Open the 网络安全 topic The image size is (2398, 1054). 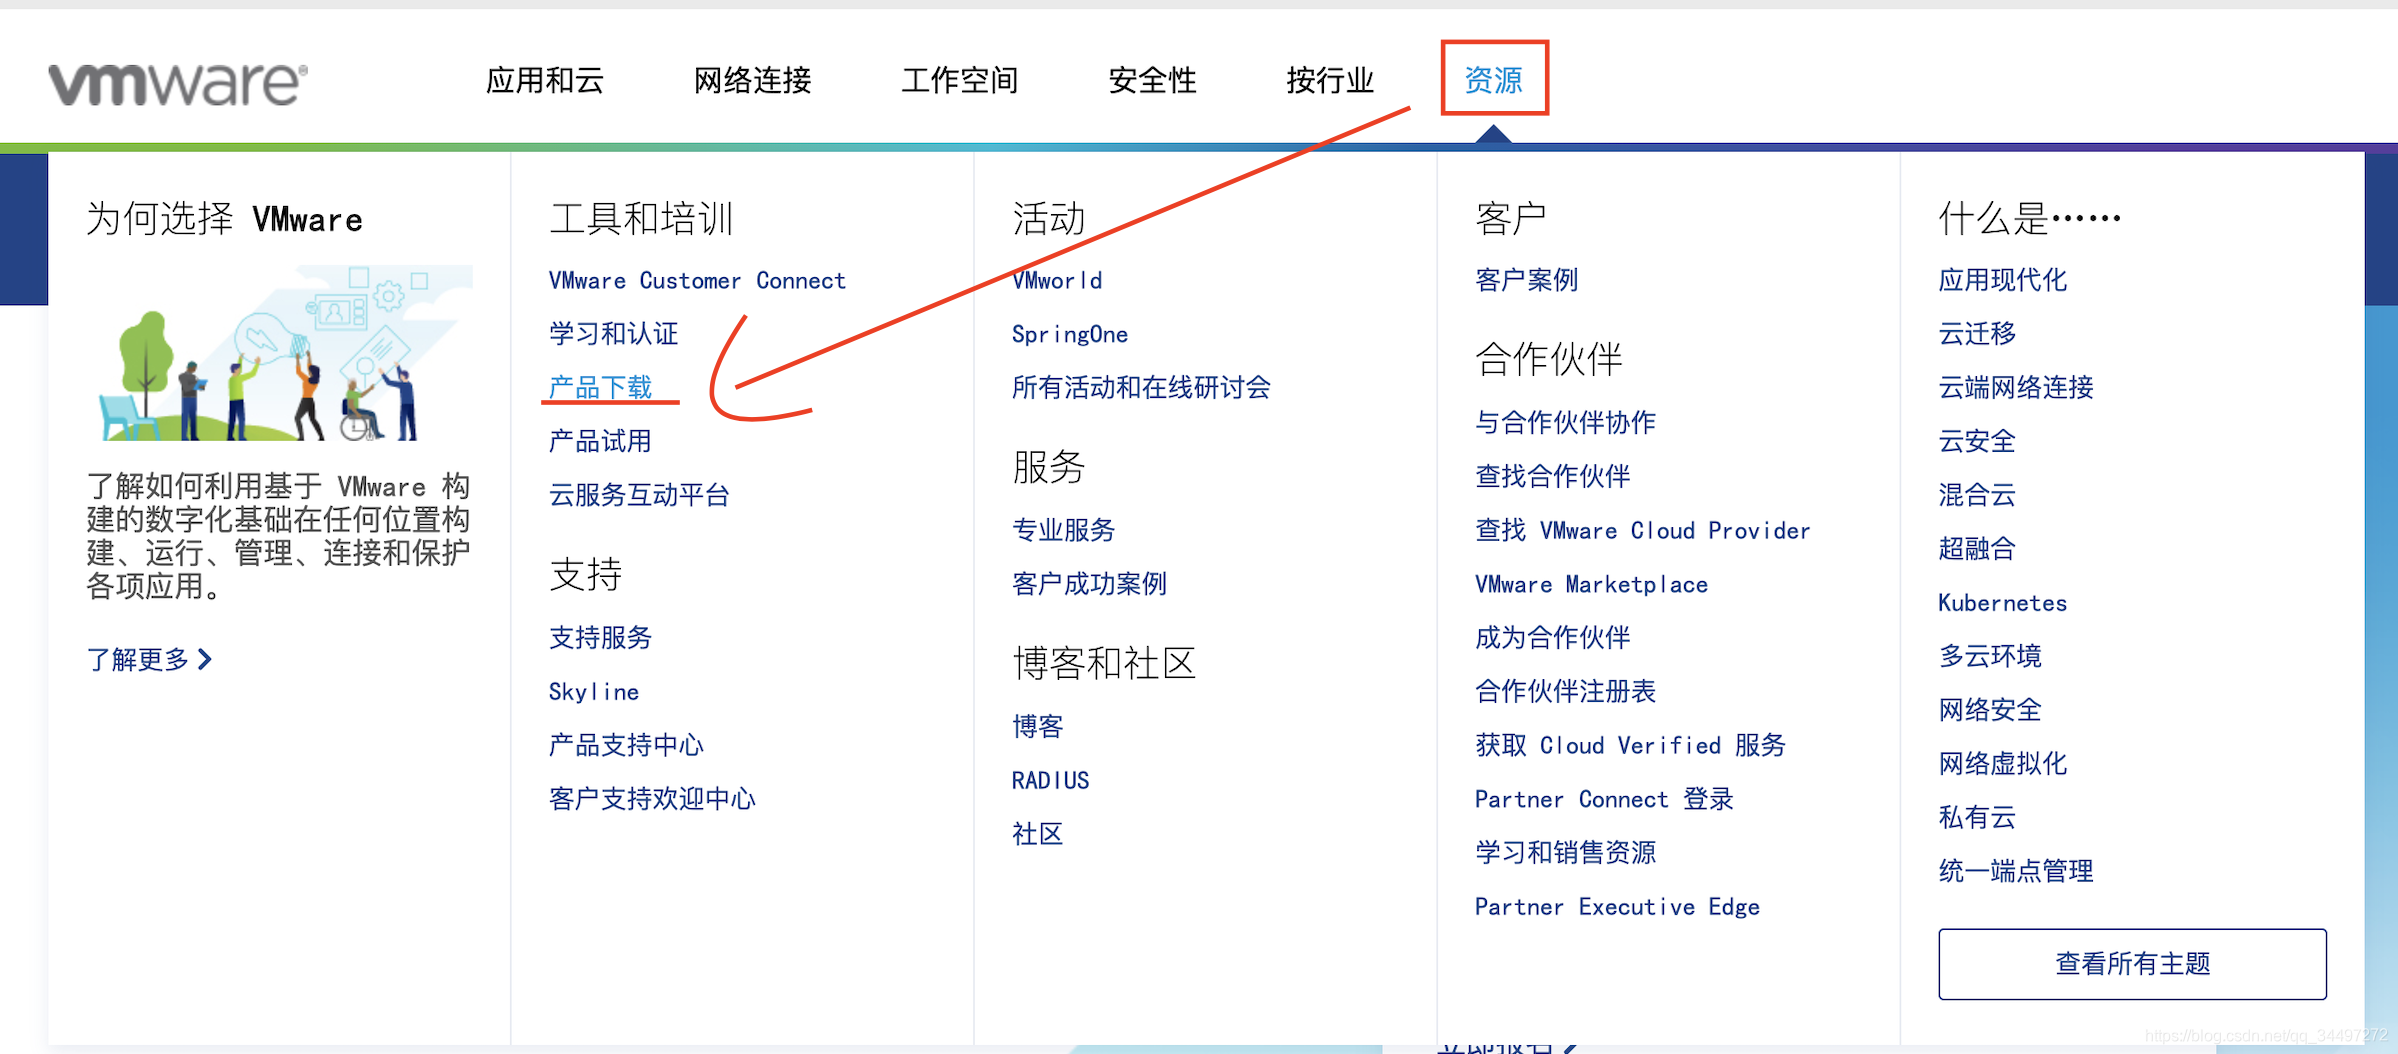pyautogui.click(x=1990, y=710)
